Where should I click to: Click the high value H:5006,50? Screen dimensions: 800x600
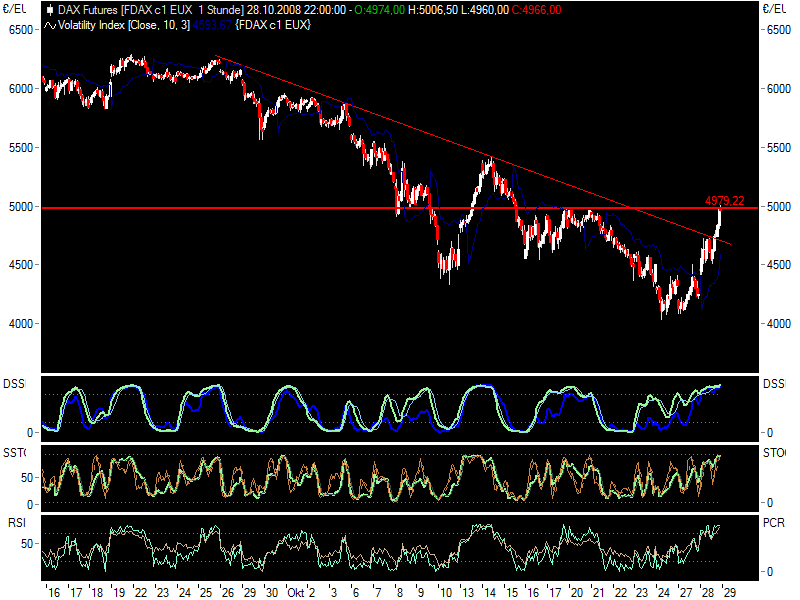[433, 10]
